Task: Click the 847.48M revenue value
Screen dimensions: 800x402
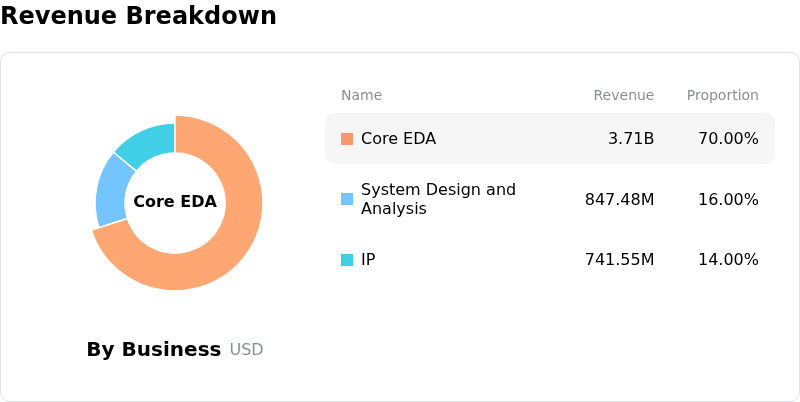Action: (x=619, y=199)
